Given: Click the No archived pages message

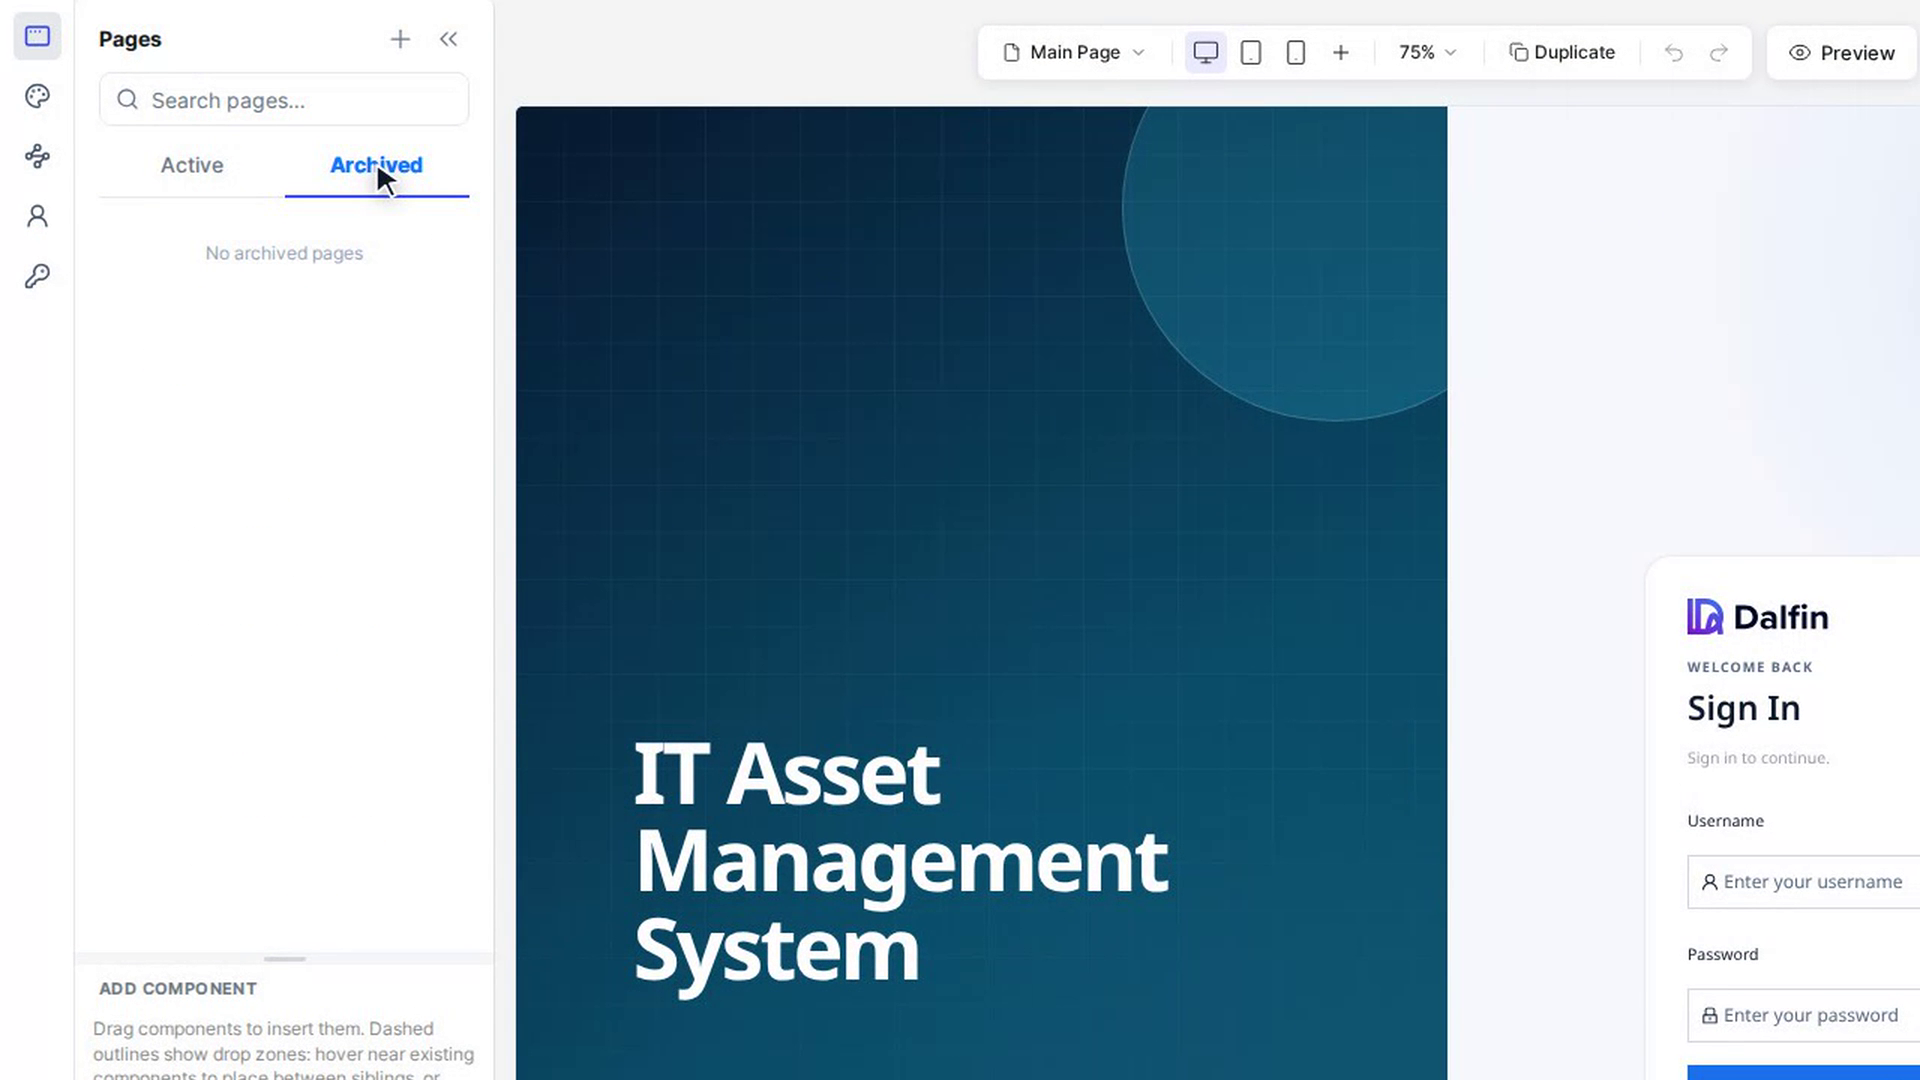Looking at the screenshot, I should (284, 253).
